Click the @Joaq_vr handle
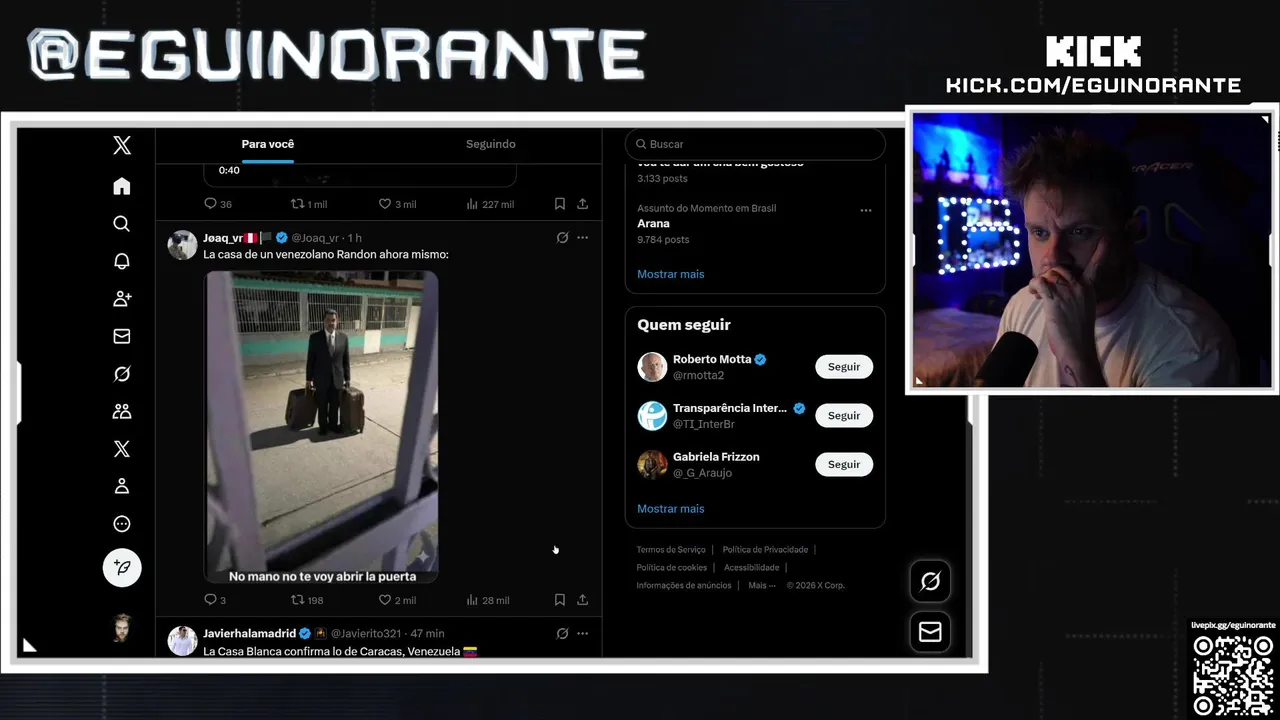Viewport: 1280px width, 720px height. pyautogui.click(x=315, y=238)
